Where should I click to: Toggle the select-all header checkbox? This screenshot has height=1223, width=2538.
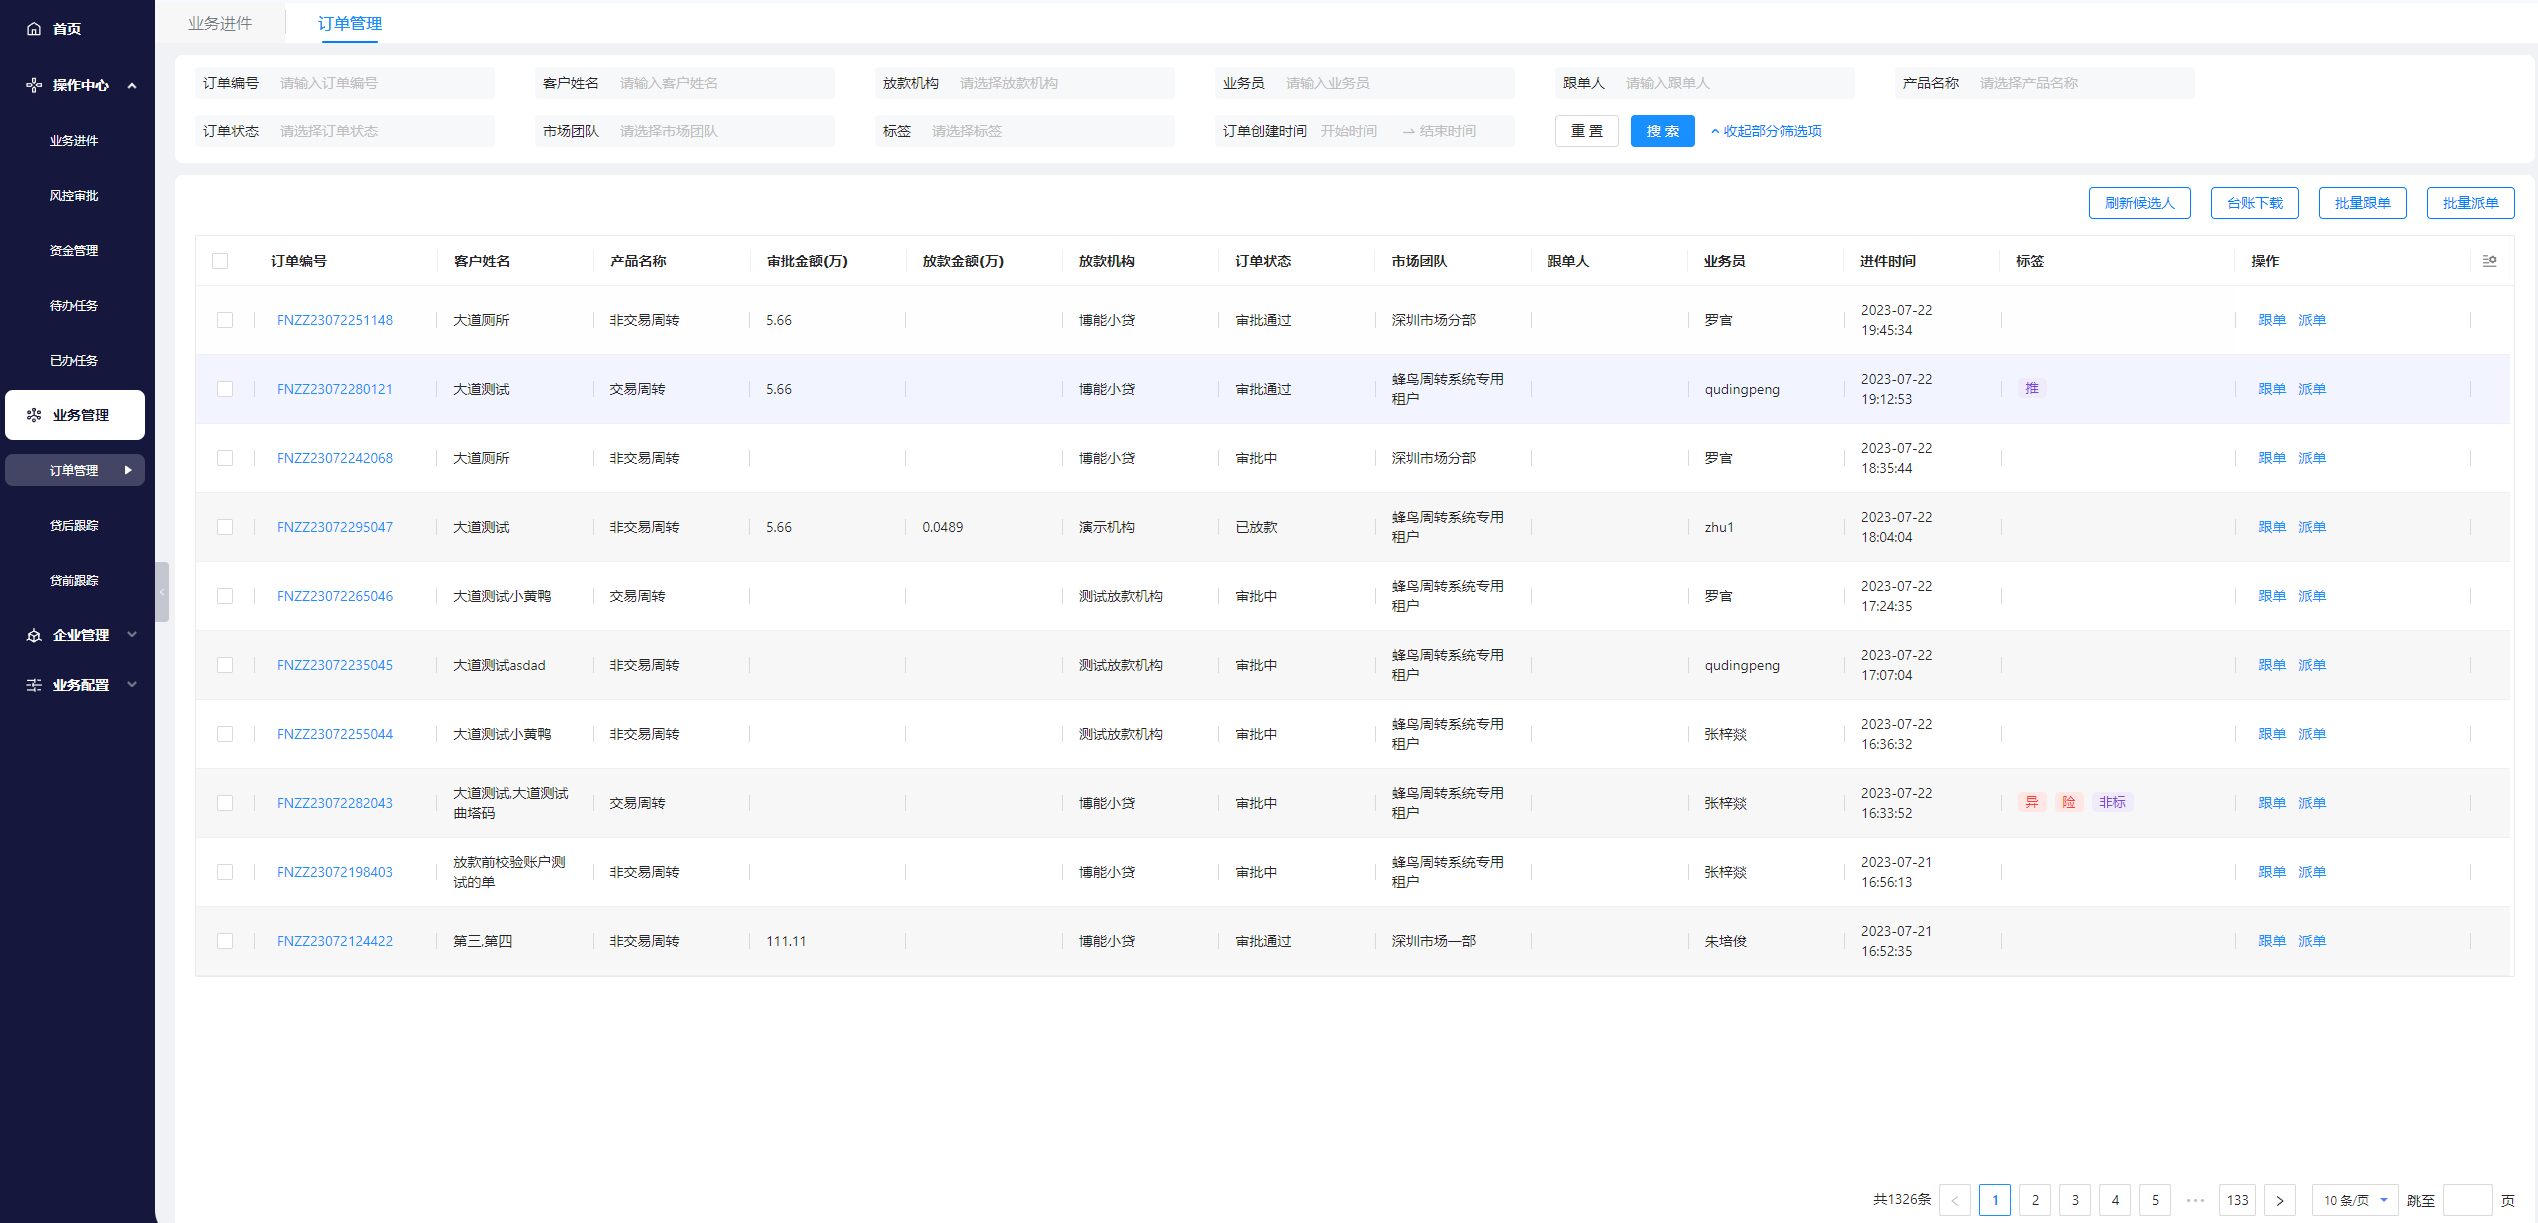220,261
